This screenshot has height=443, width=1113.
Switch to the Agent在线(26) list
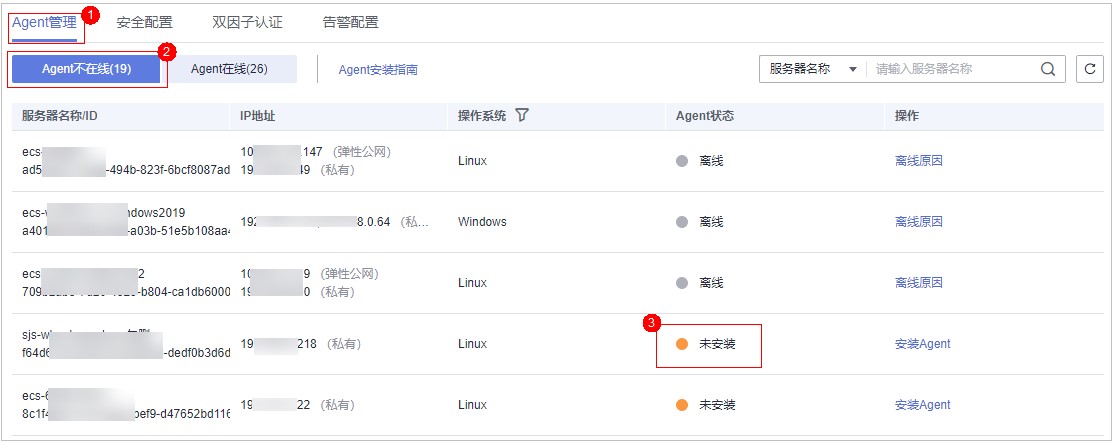[x=229, y=69]
